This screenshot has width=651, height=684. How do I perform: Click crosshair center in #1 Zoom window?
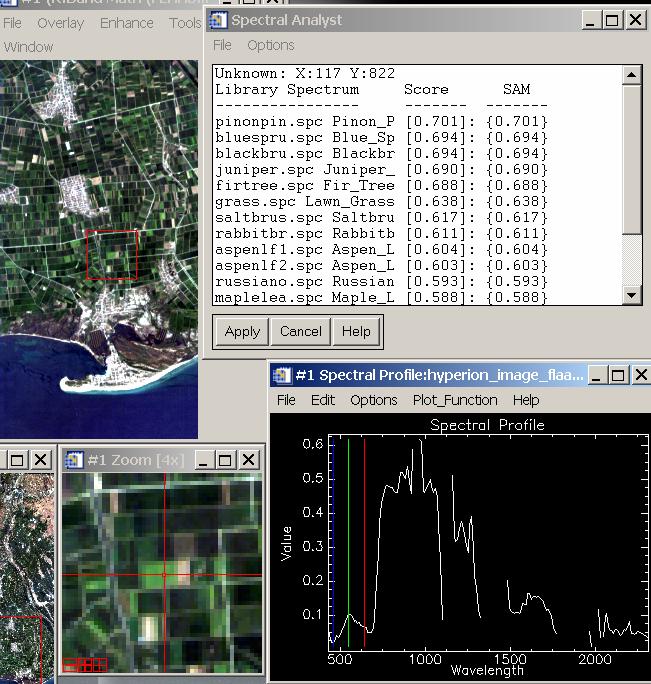[164, 575]
